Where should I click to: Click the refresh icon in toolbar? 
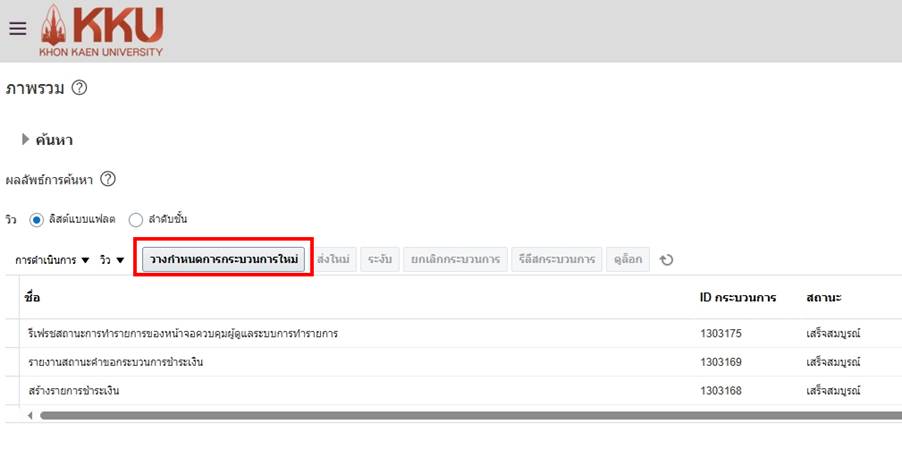666,260
